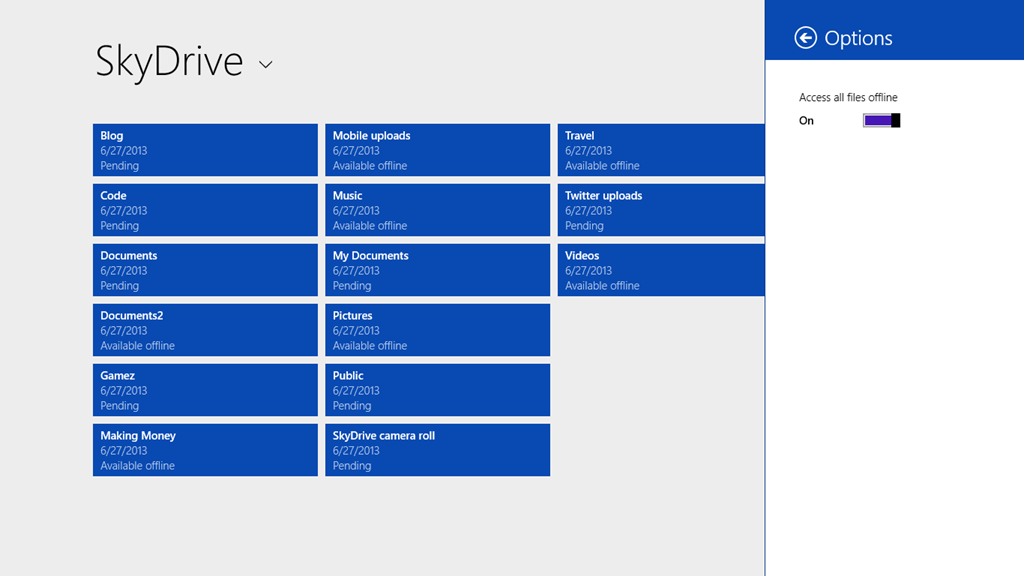Open the My Documents folder tile
Image resolution: width=1024 pixels, height=576 pixels.
click(438, 270)
